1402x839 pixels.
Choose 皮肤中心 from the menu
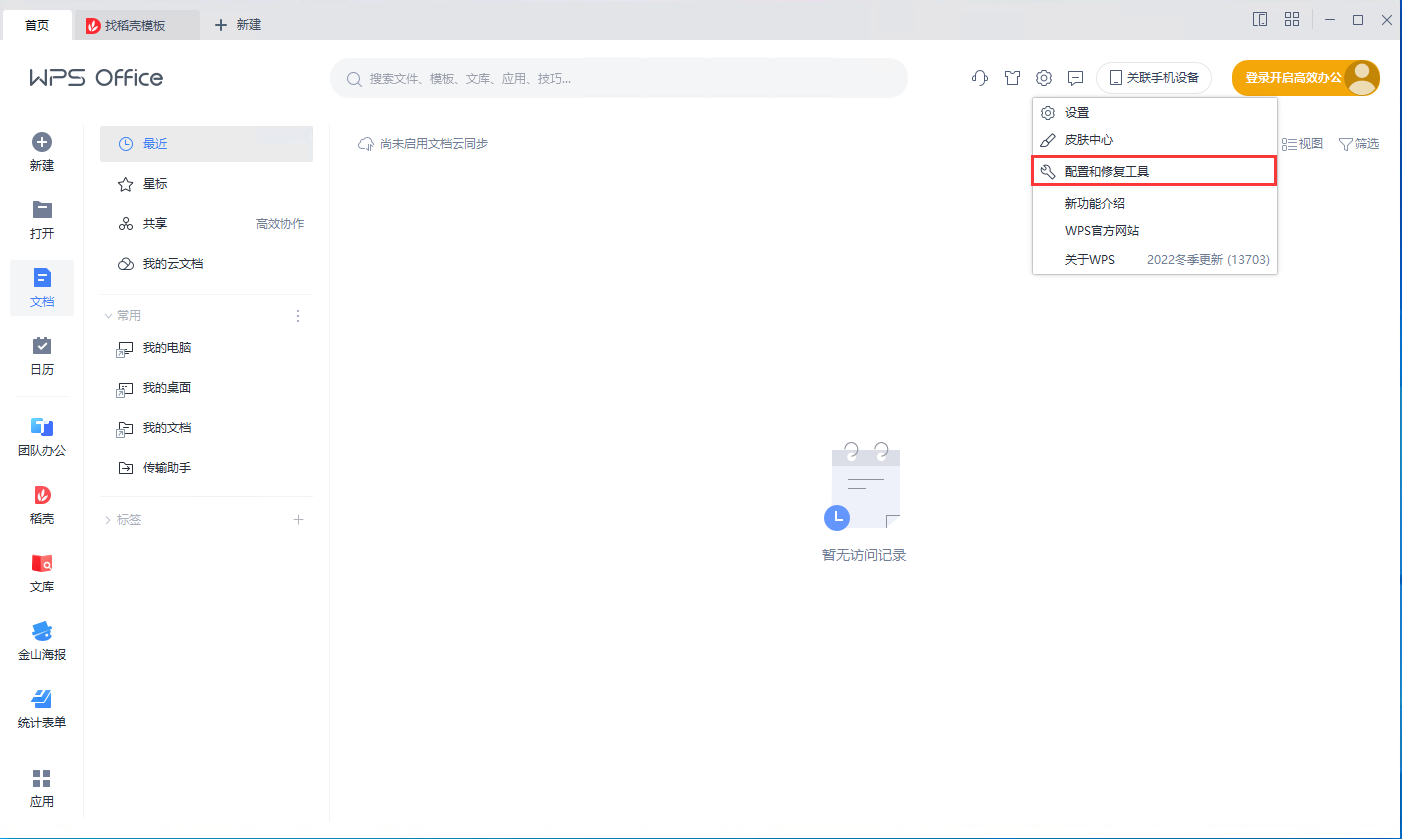pyautogui.click(x=1155, y=140)
